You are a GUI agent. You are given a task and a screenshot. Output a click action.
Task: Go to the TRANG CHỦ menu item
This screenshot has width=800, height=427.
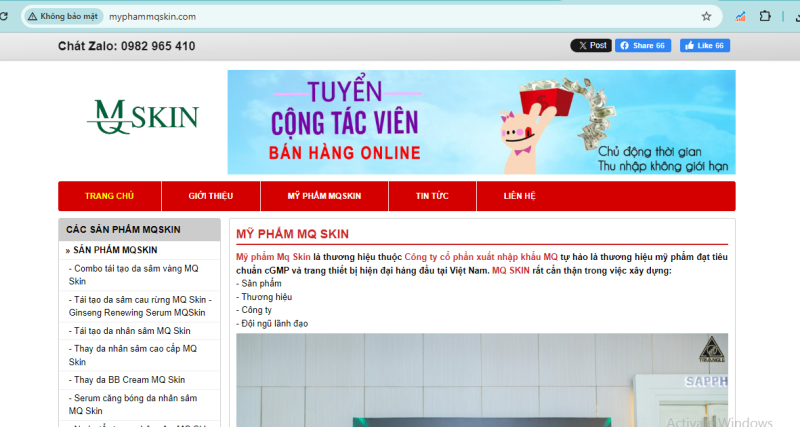pos(109,196)
